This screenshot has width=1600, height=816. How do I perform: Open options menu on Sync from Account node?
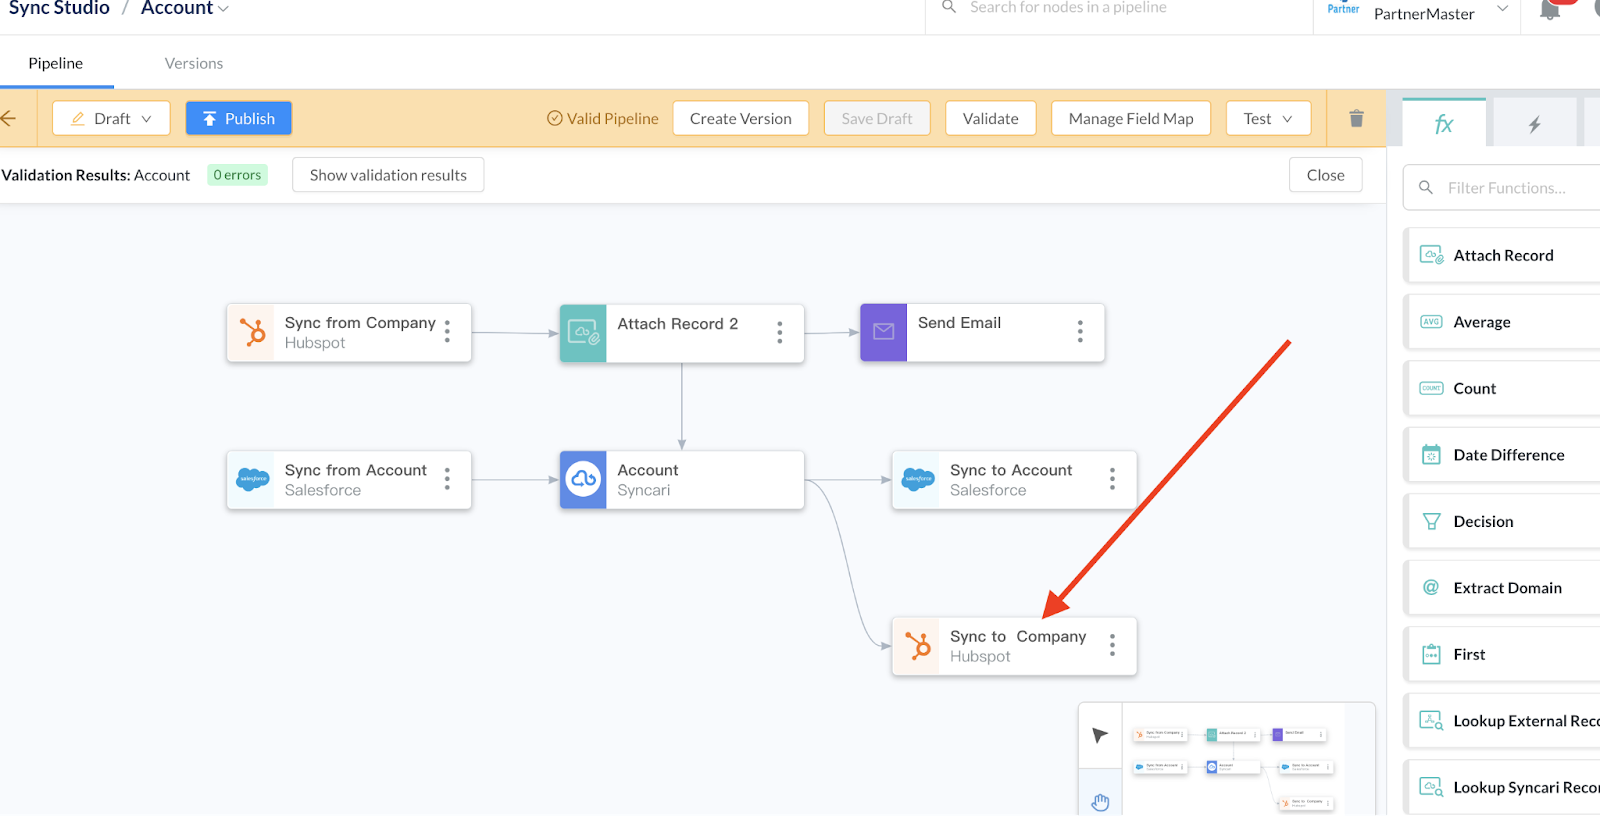pos(447,479)
